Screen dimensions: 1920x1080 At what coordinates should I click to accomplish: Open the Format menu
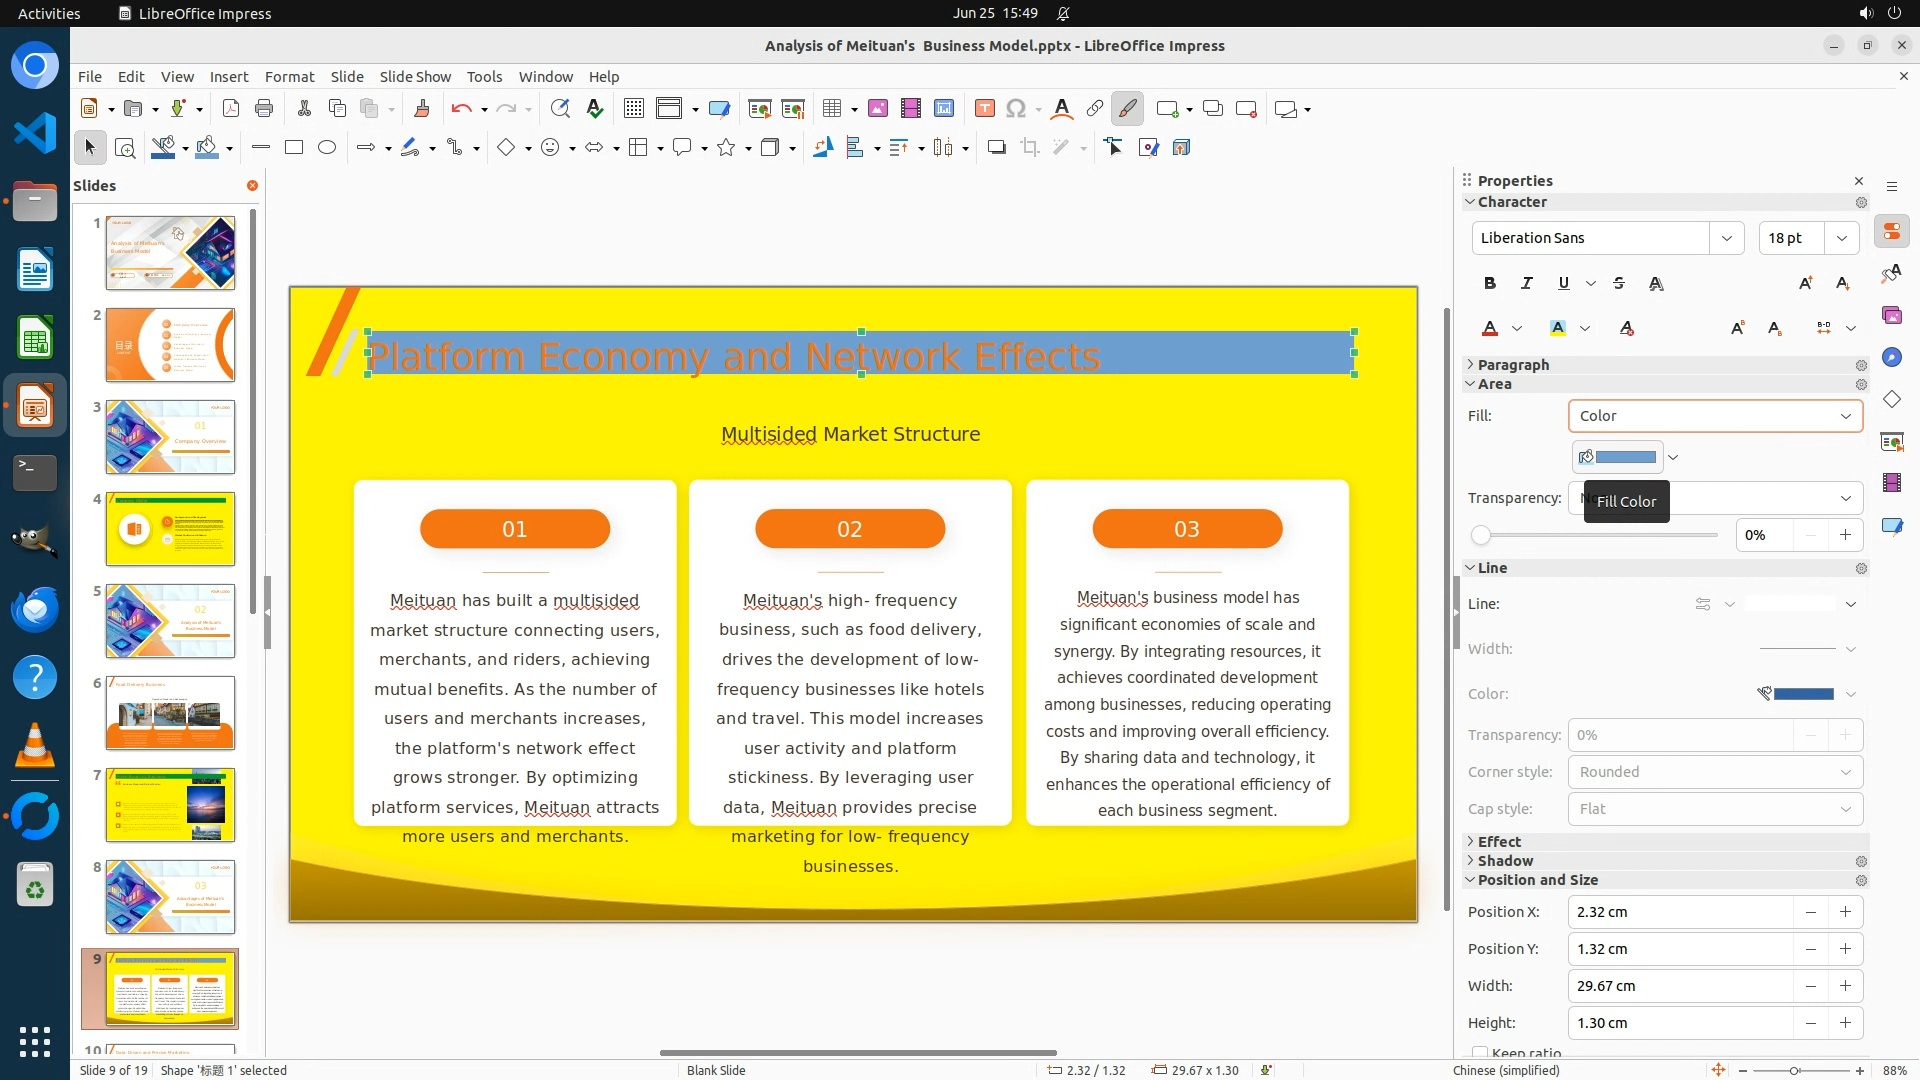pos(289,77)
